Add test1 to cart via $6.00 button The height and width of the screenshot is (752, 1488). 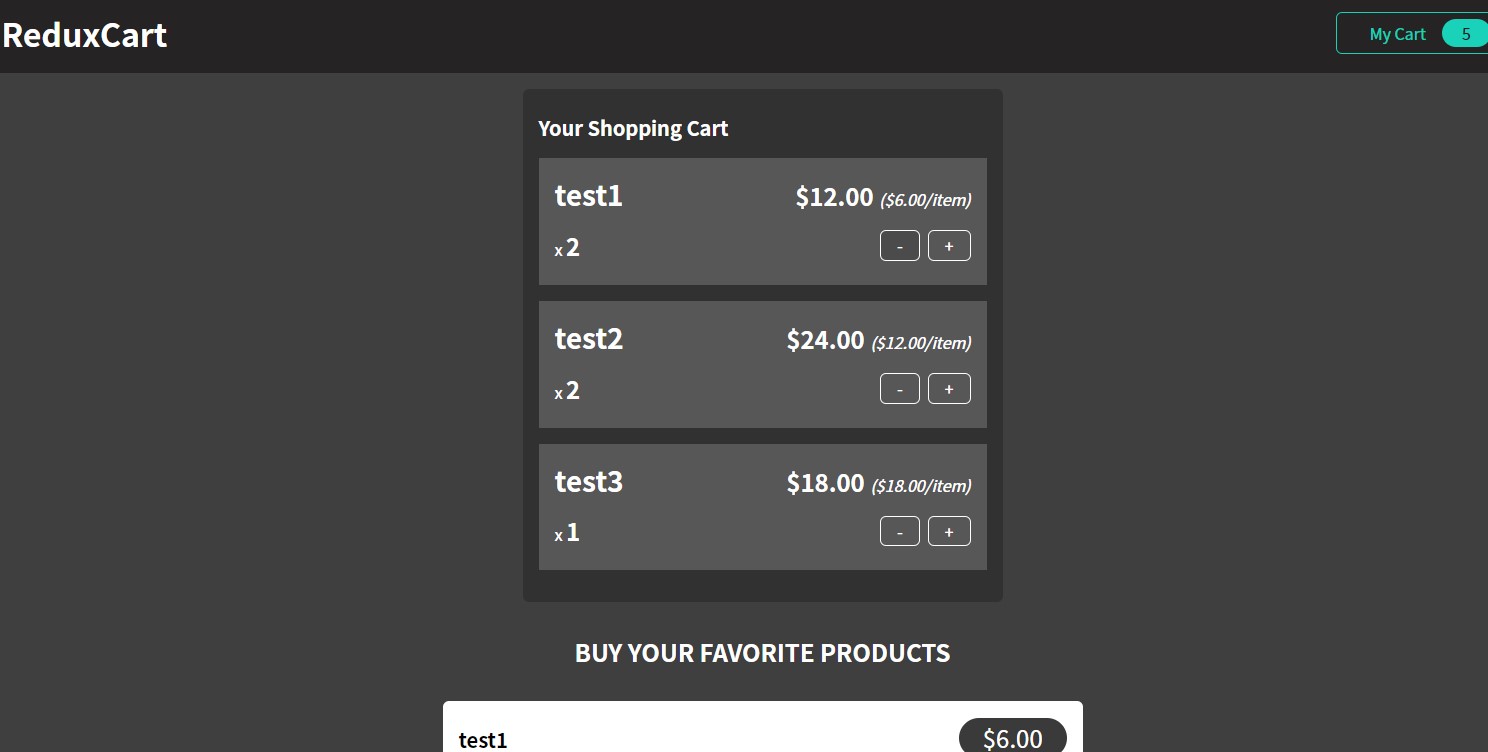coord(1013,738)
